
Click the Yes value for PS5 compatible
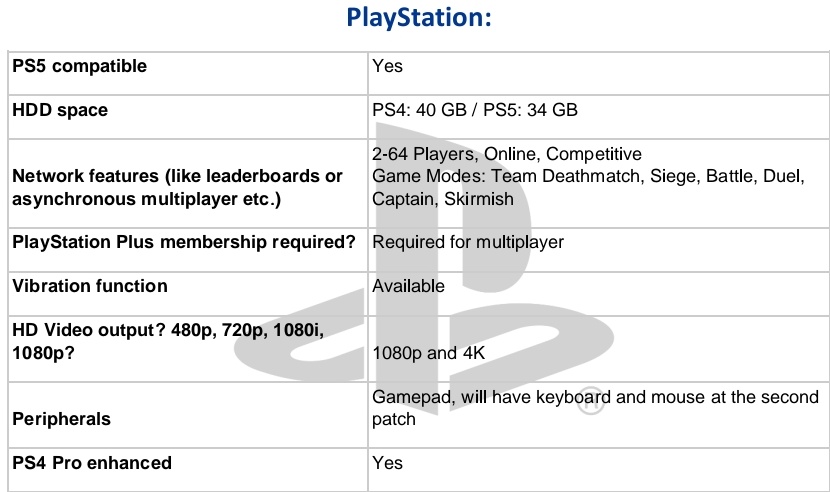(388, 67)
